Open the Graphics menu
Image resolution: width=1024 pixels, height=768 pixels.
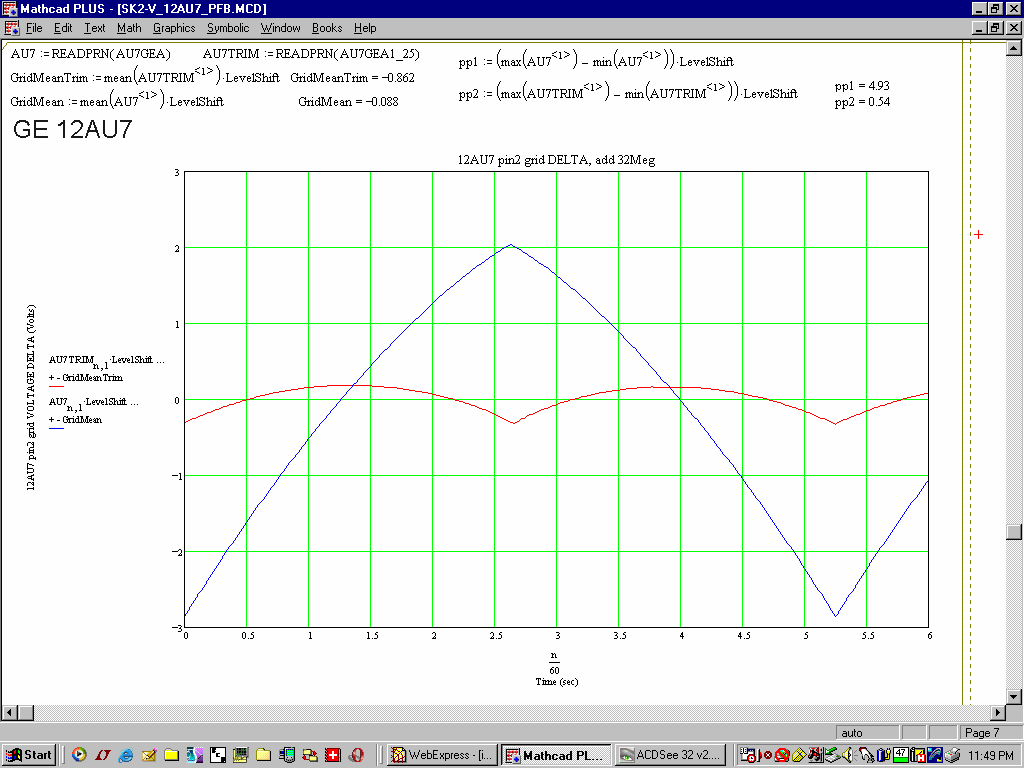tap(174, 28)
